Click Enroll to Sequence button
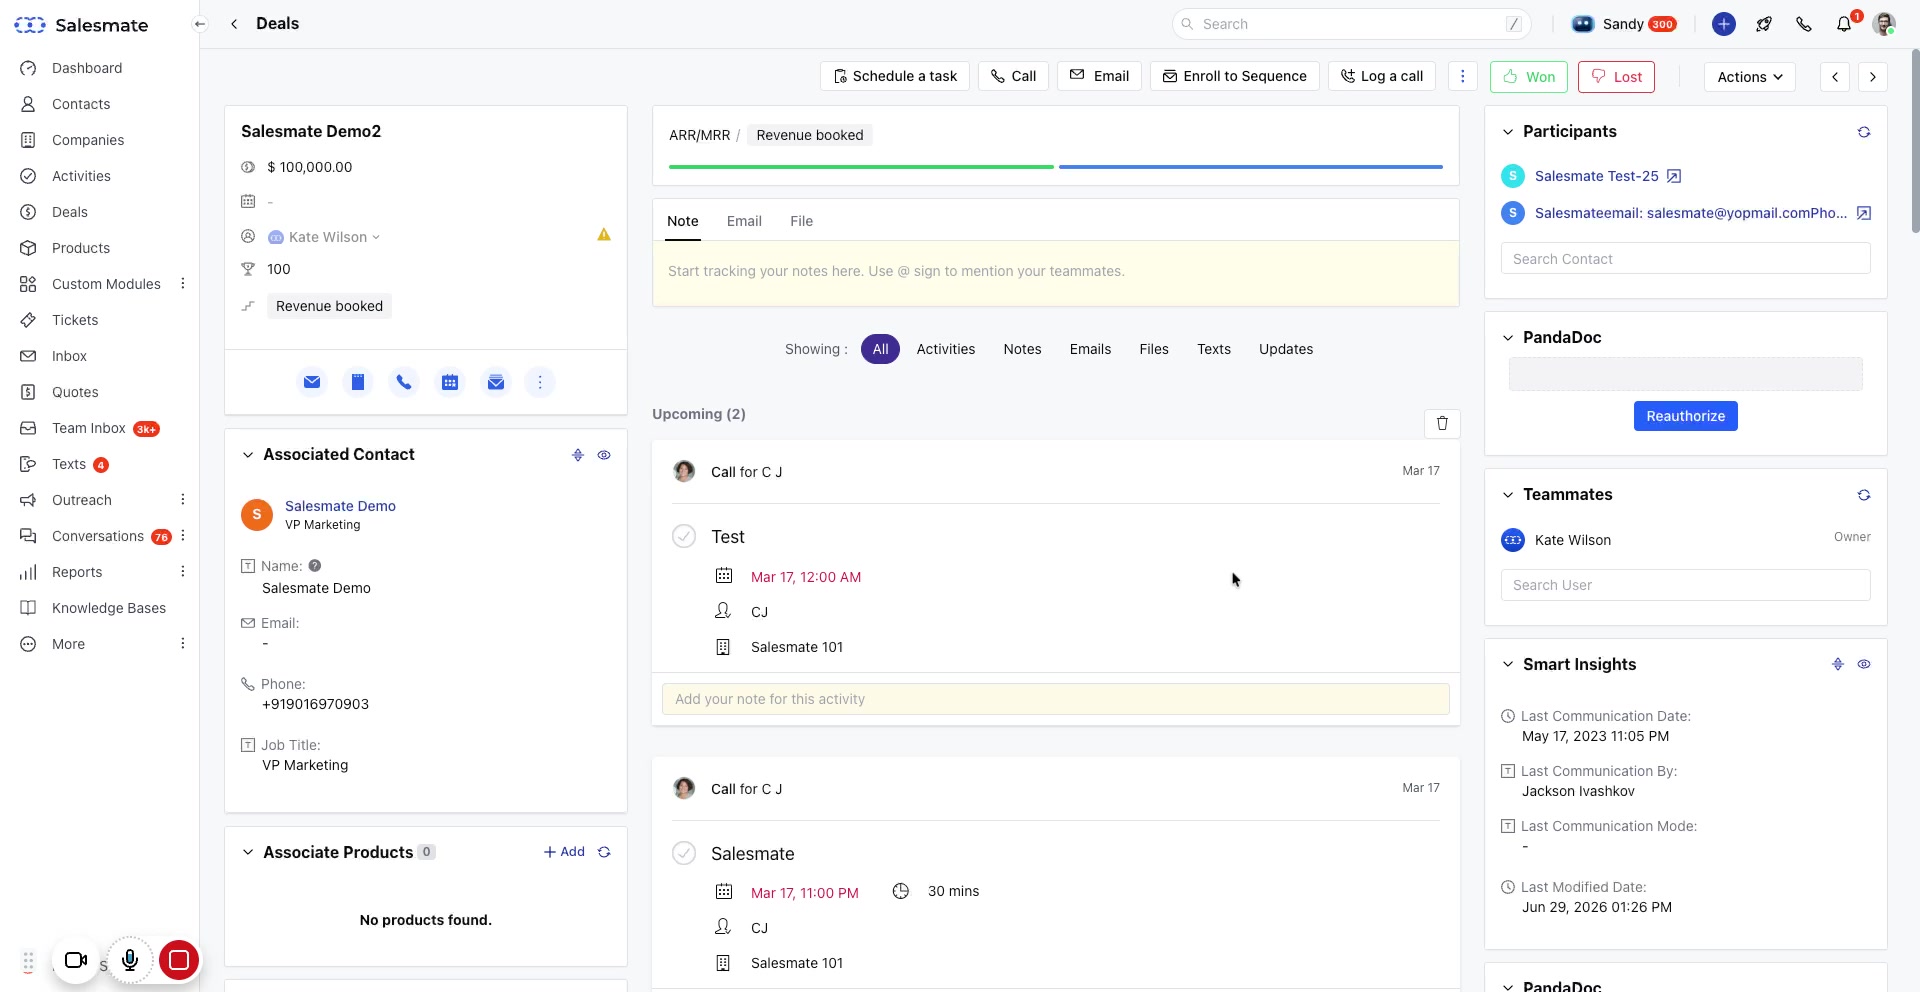 1235,77
